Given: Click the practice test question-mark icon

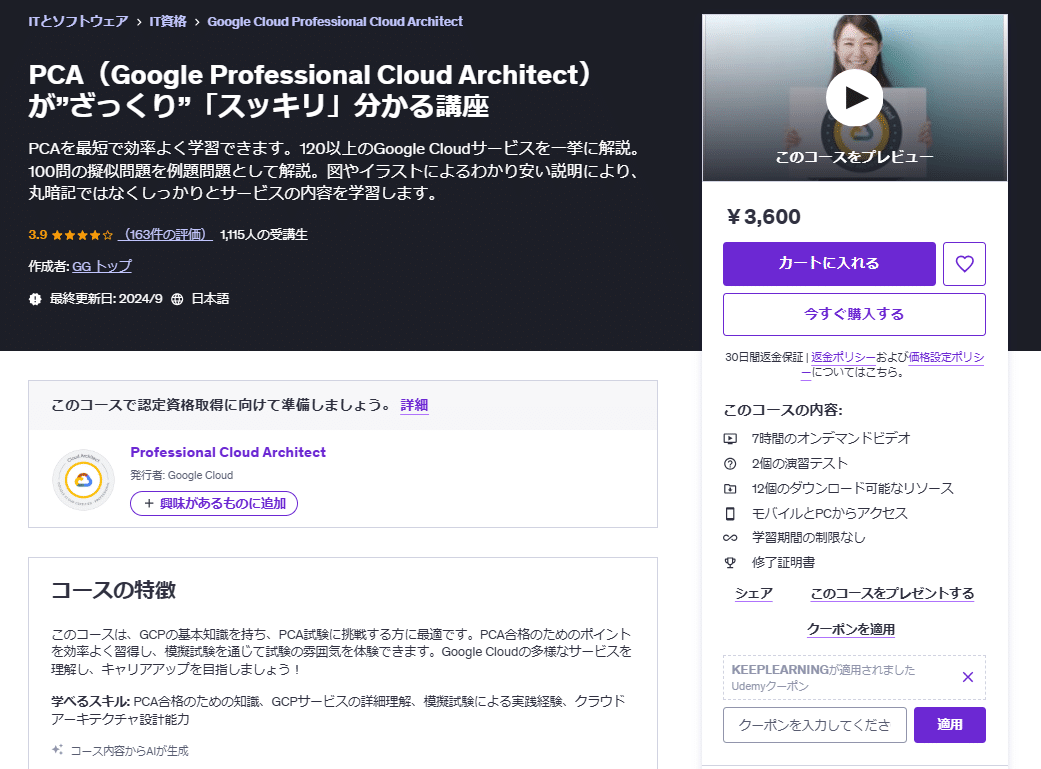Looking at the screenshot, I should coord(730,464).
